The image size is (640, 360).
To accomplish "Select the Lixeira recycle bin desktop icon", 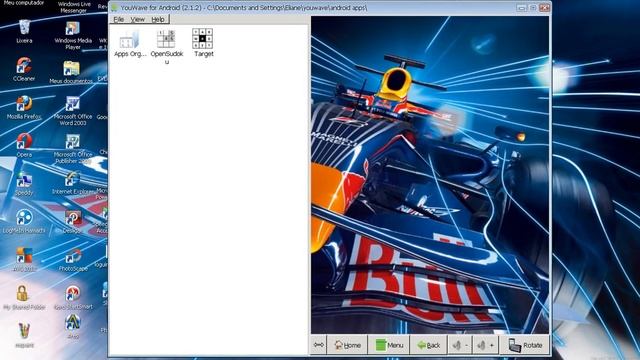I will (24, 31).
